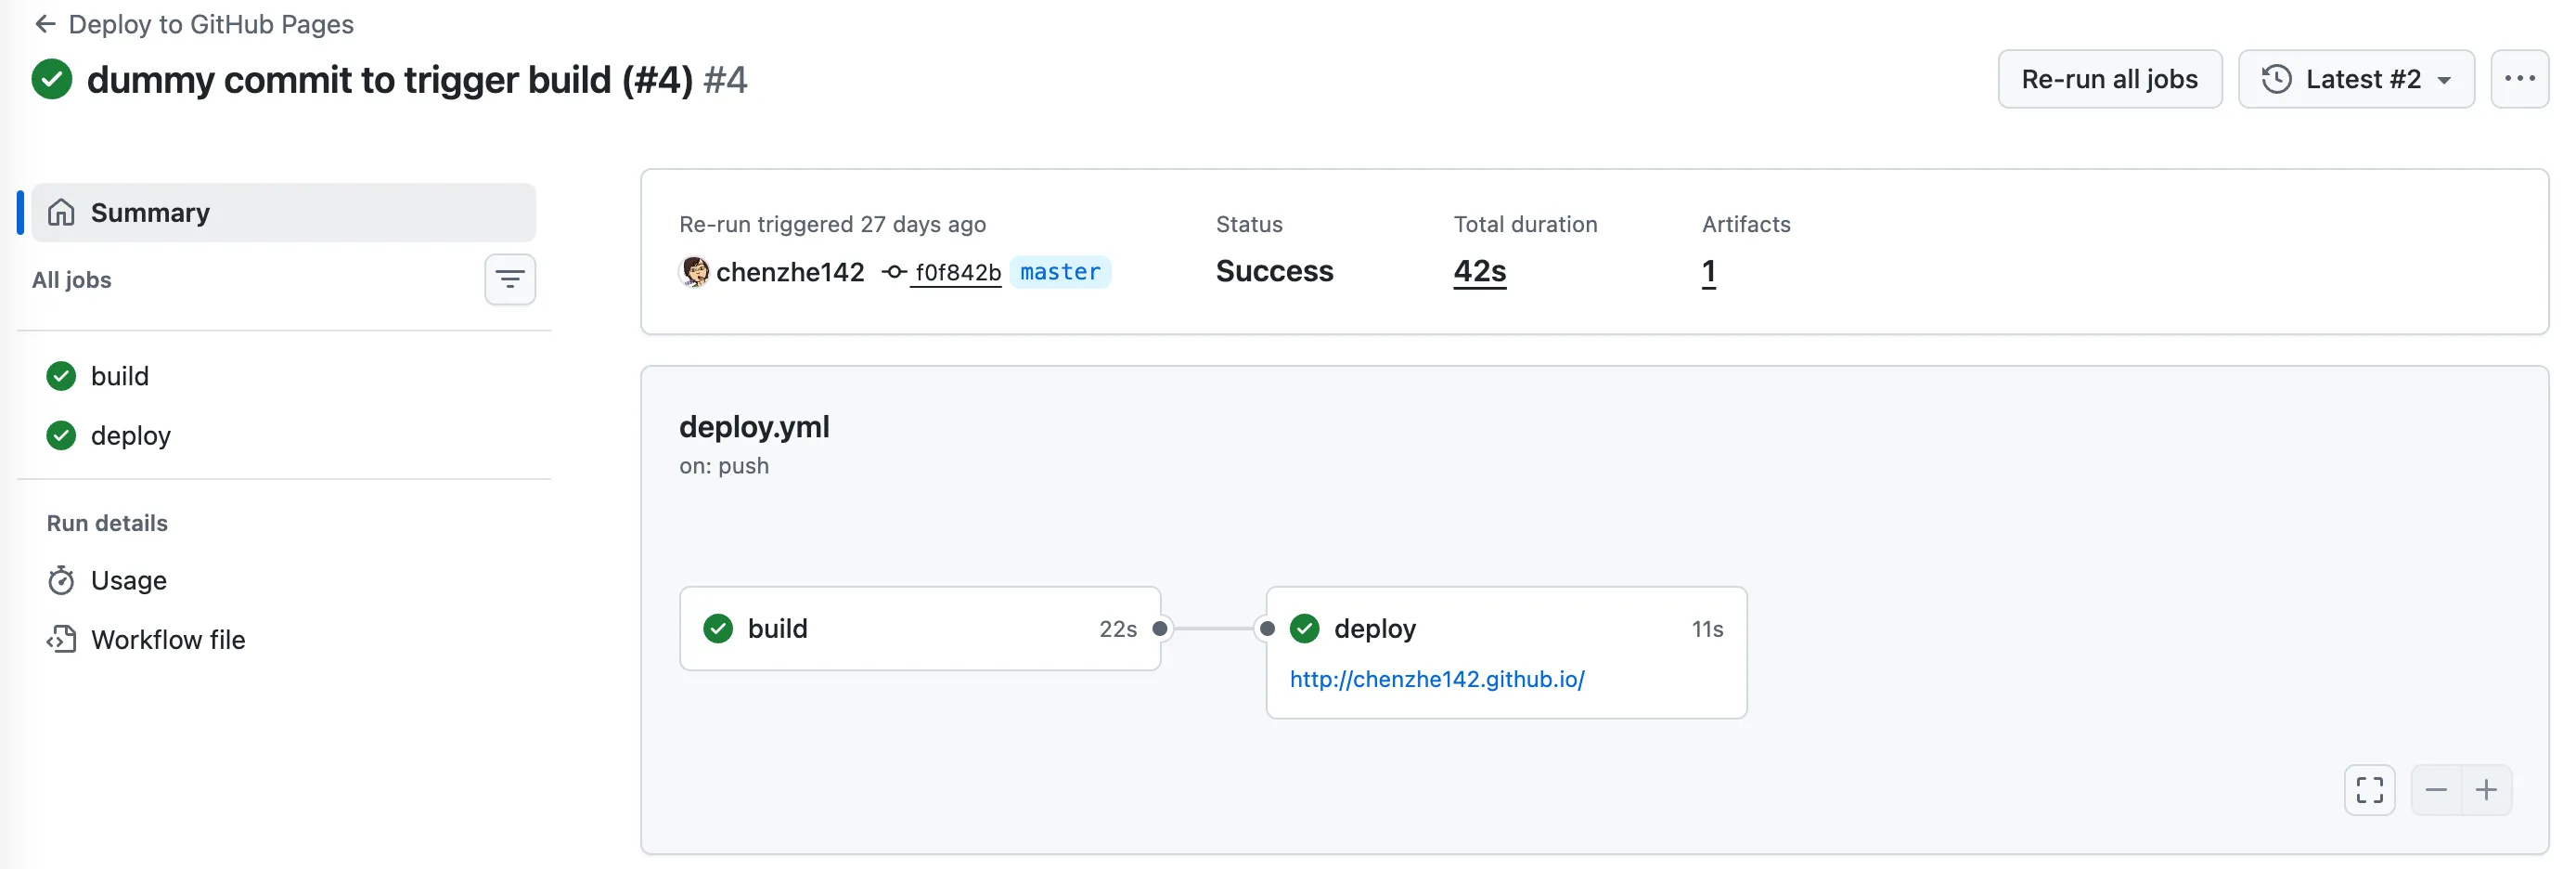
Task: Click the 'on: push' trigger text
Action: pos(724,466)
